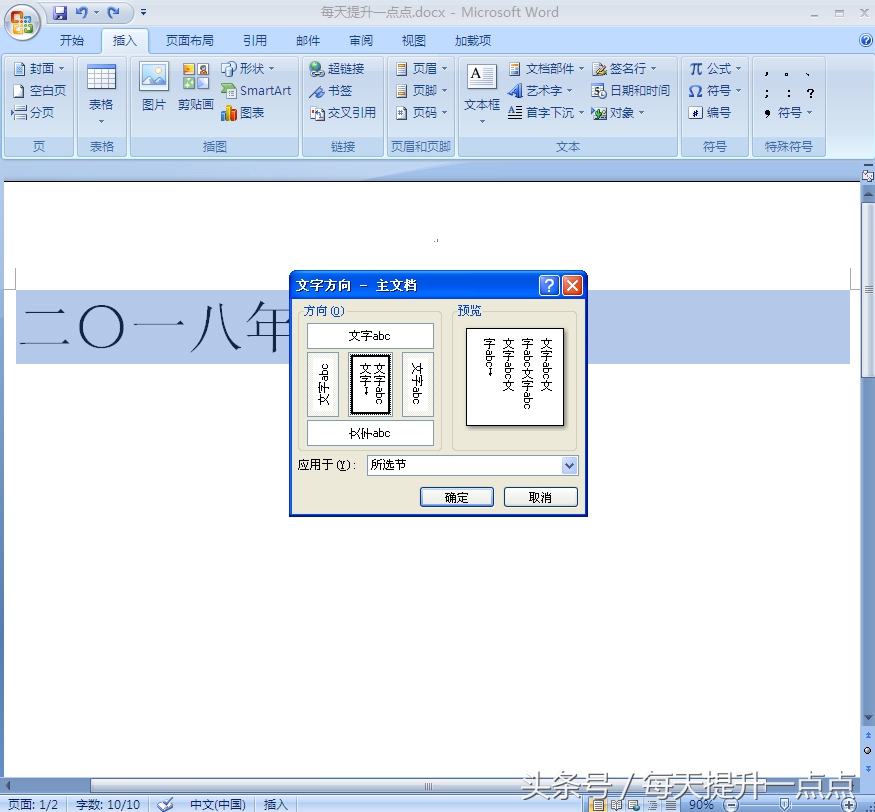875x812 pixels.
Task: Open the 审阅 (Review) tab
Action: coord(360,41)
